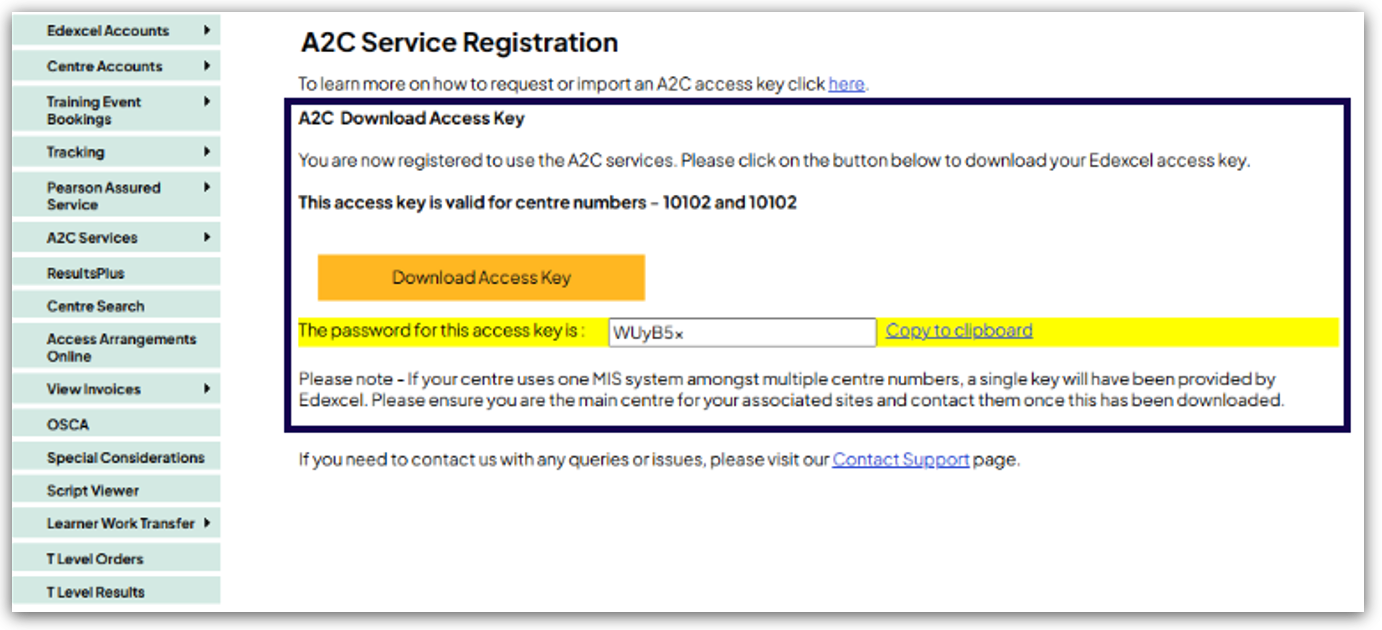Open the OSCA menu item
The image size is (1382, 630).
68,424
